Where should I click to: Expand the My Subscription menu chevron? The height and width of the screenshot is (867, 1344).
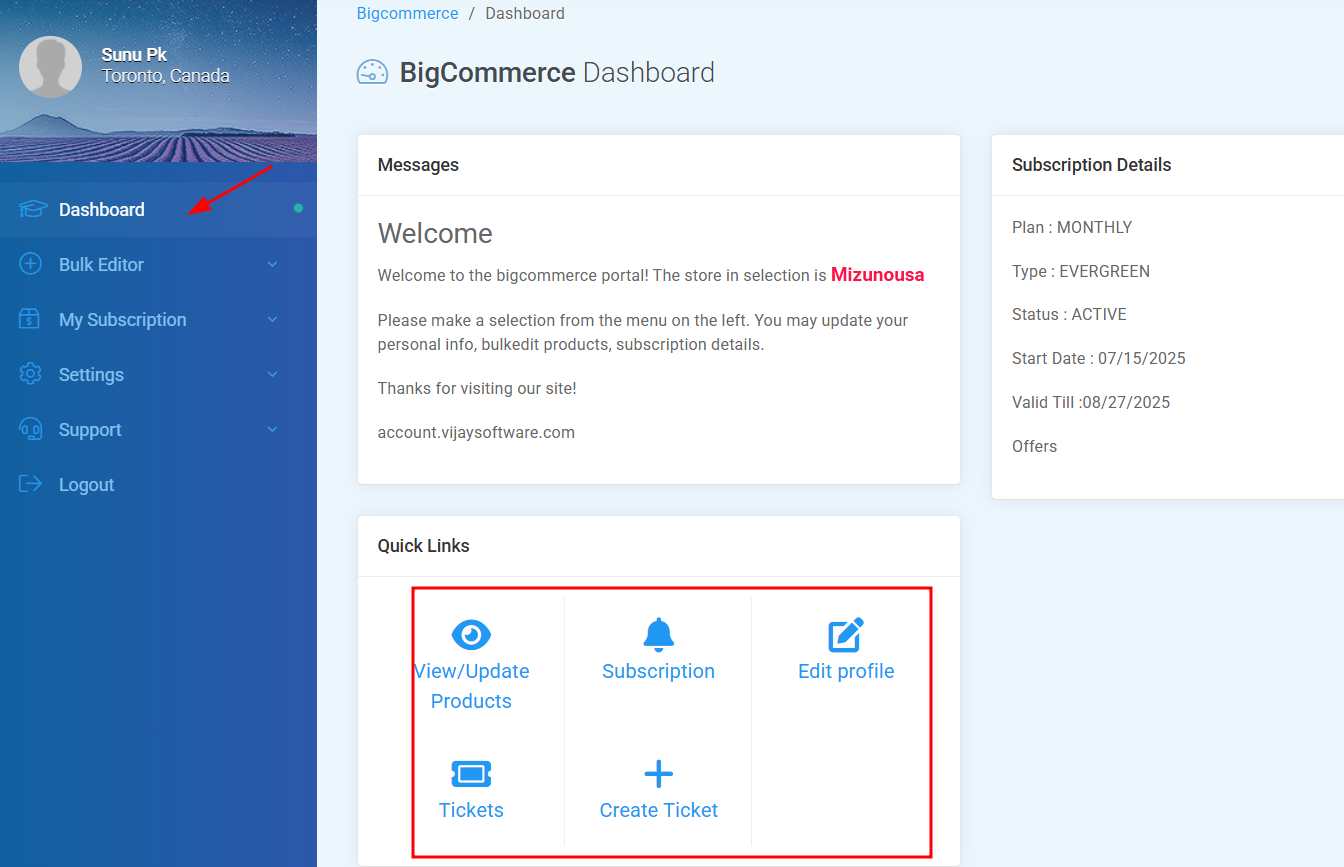coord(273,319)
